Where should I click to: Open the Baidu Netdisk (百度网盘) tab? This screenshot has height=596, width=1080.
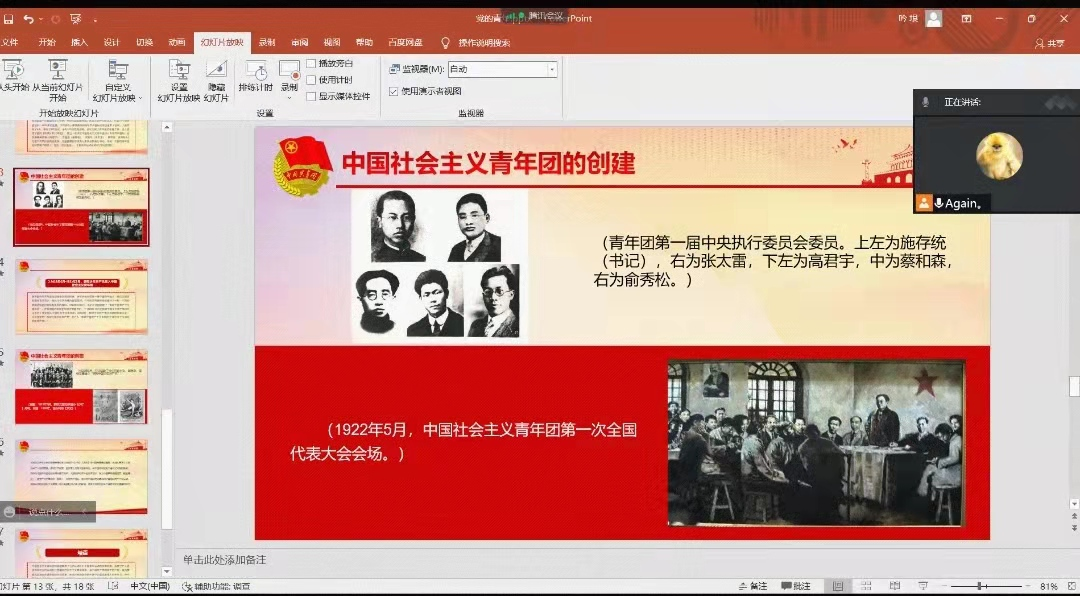[x=405, y=43]
